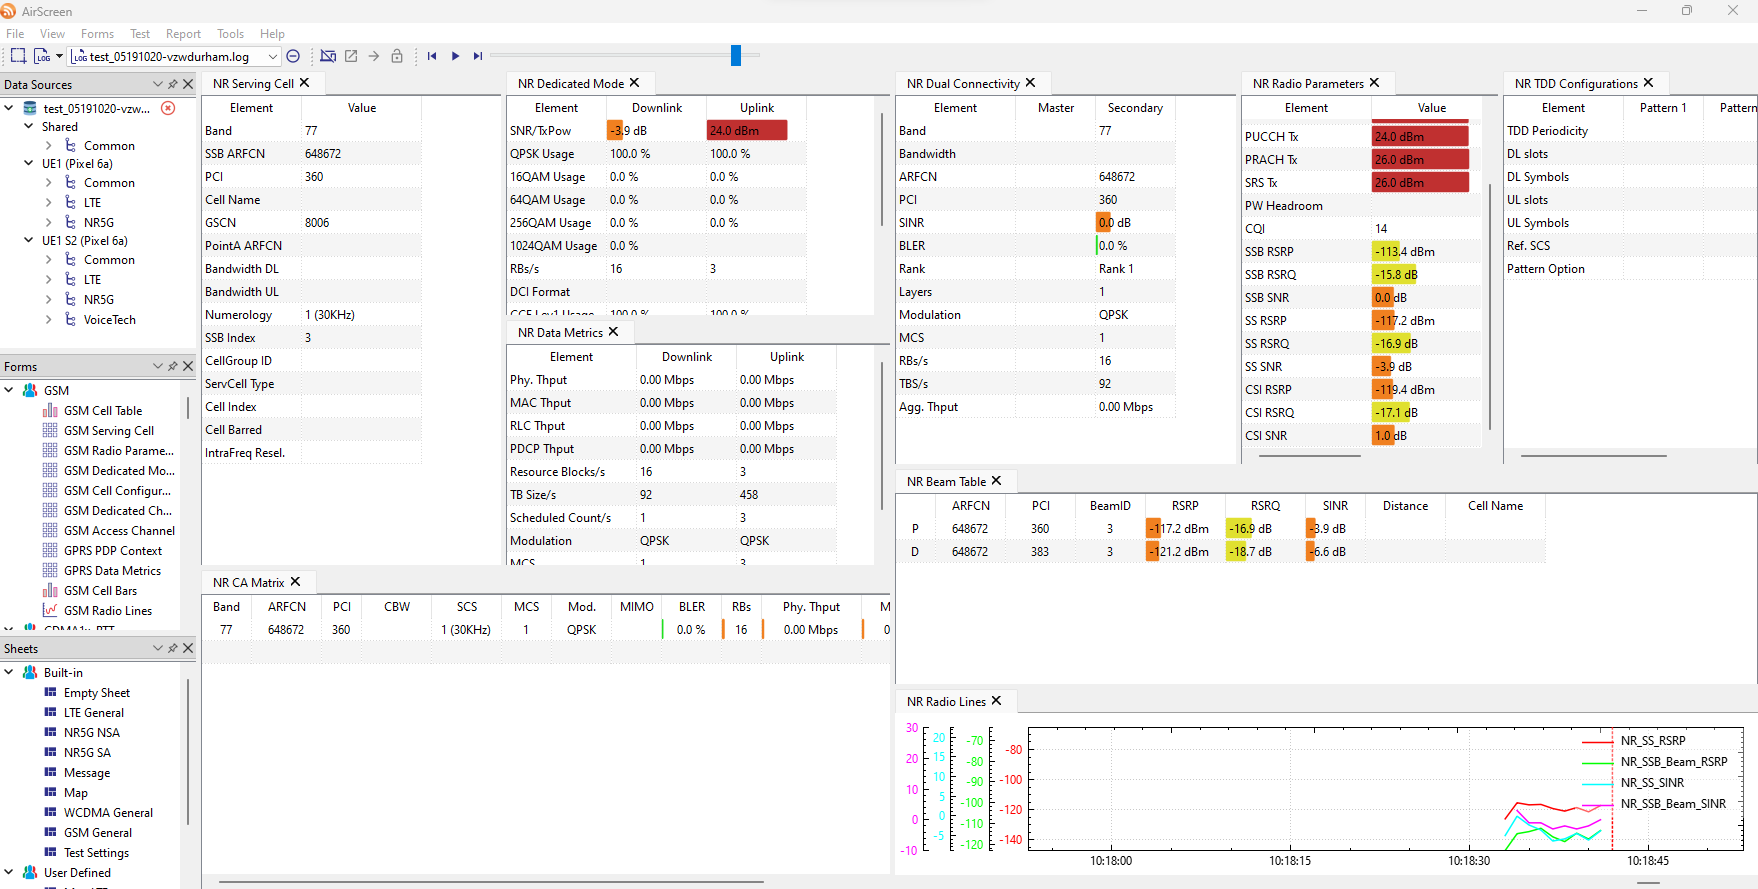Viewport: 1758px width, 889px height.
Task: Open the Data Sources panel options chevron
Action: click(157, 84)
